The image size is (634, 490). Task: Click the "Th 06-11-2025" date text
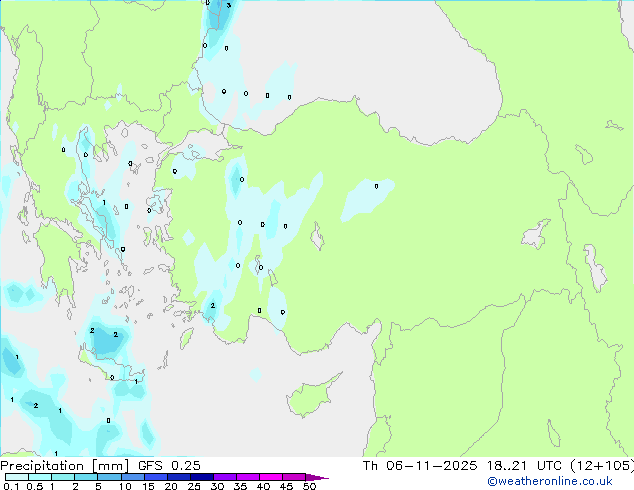pos(420,466)
